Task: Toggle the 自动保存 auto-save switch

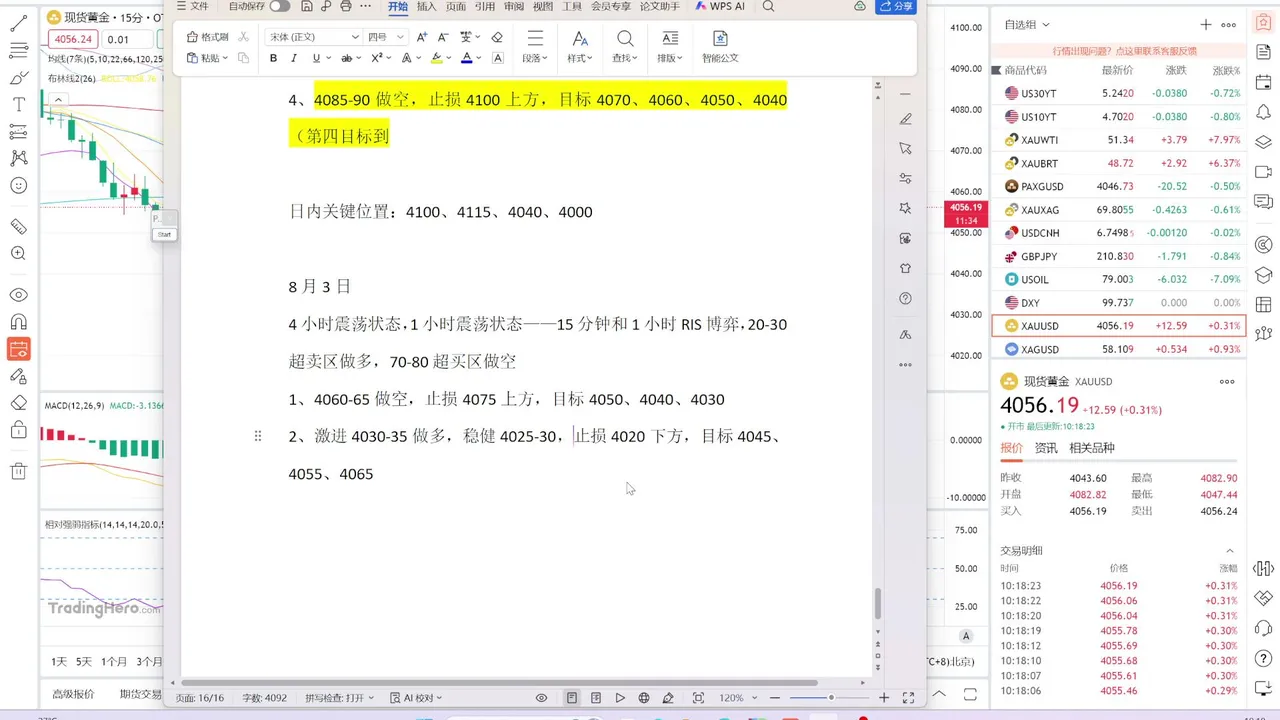Action: [x=280, y=6]
